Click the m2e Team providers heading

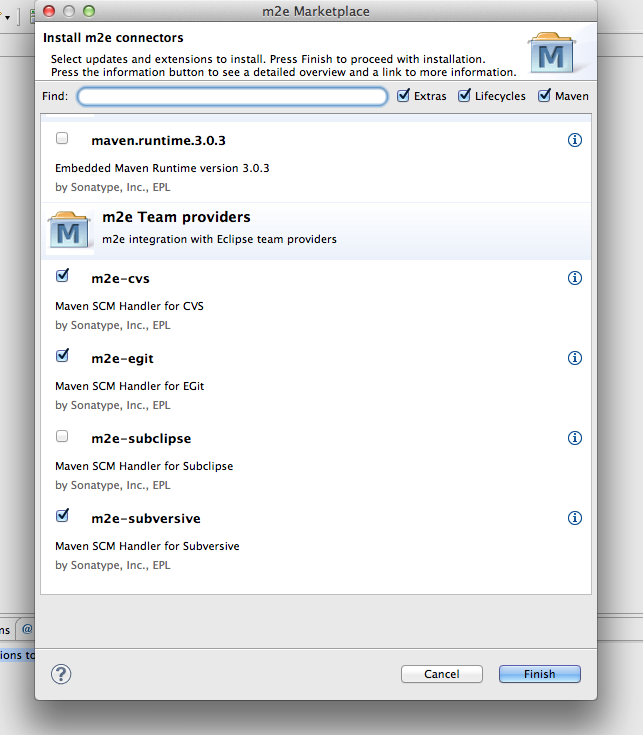(176, 217)
